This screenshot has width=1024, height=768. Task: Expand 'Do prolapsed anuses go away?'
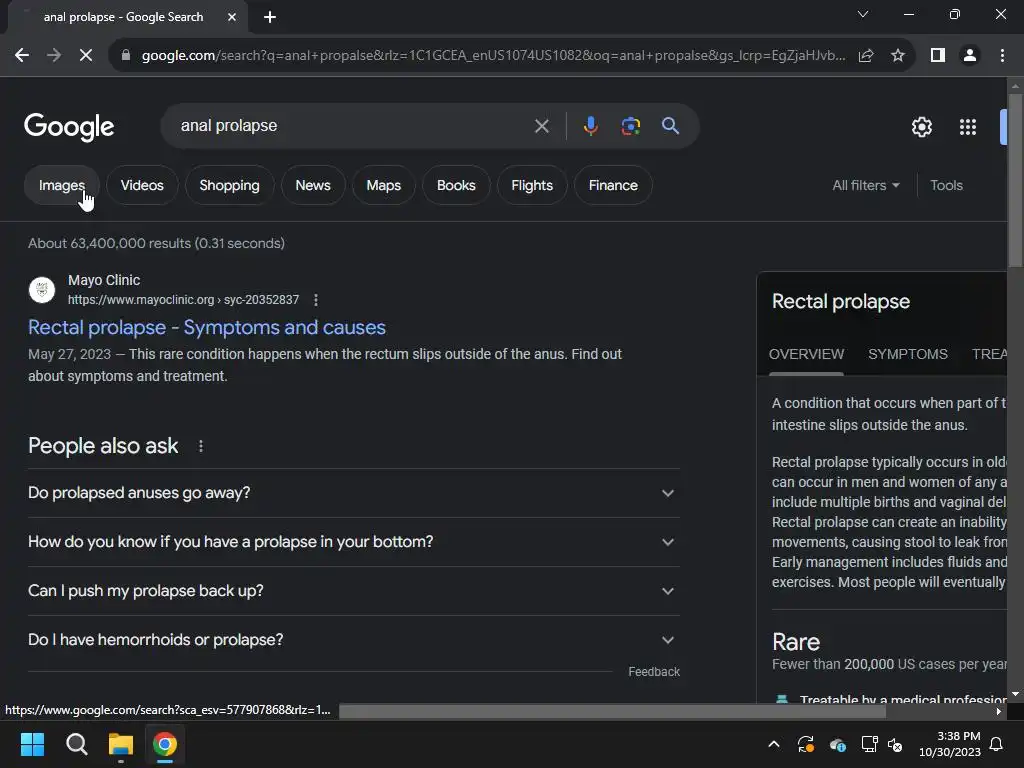point(353,493)
